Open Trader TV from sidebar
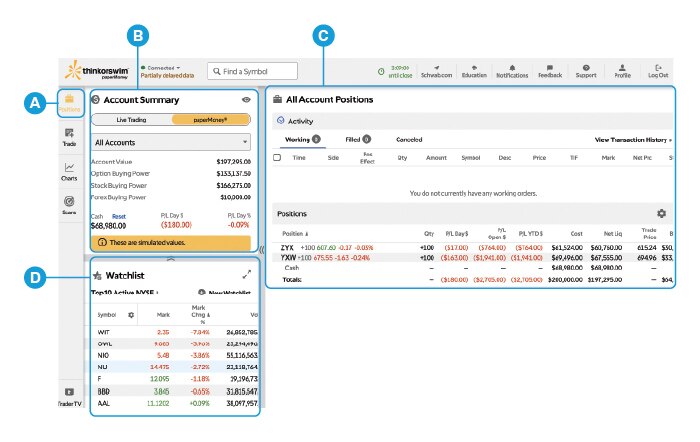Viewport: 700px width, 442px height. coord(70,397)
